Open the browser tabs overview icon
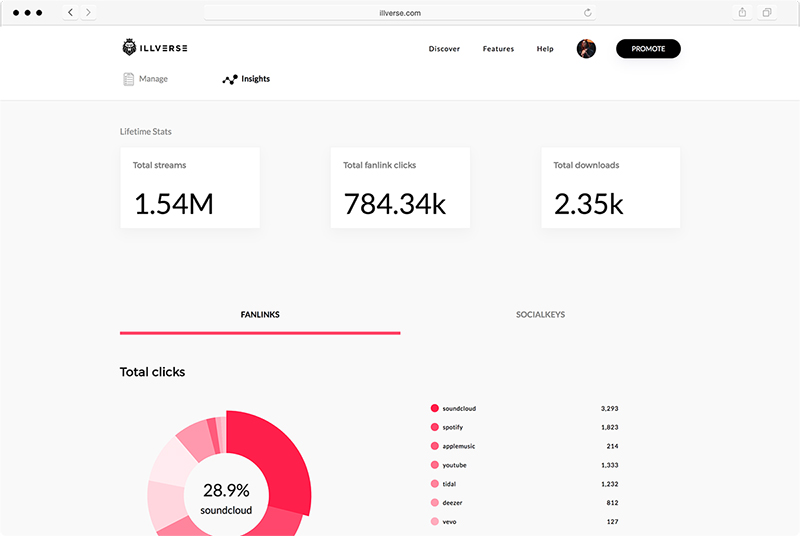 pos(767,12)
